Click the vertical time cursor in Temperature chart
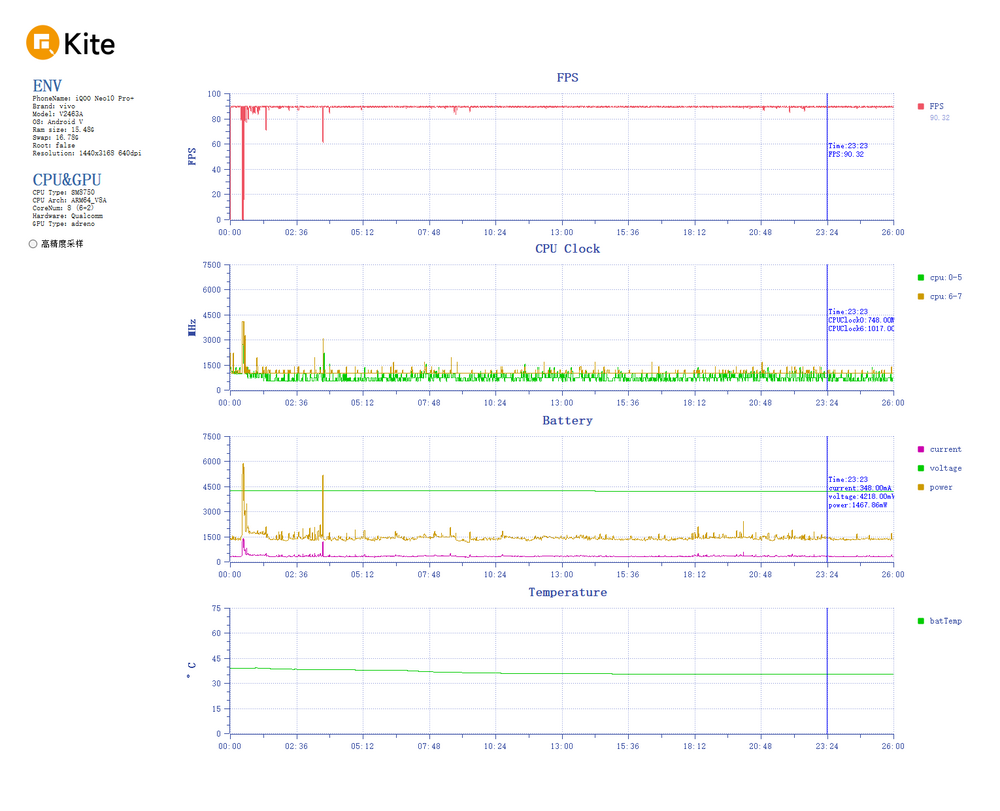The image size is (1000, 811). [827, 700]
